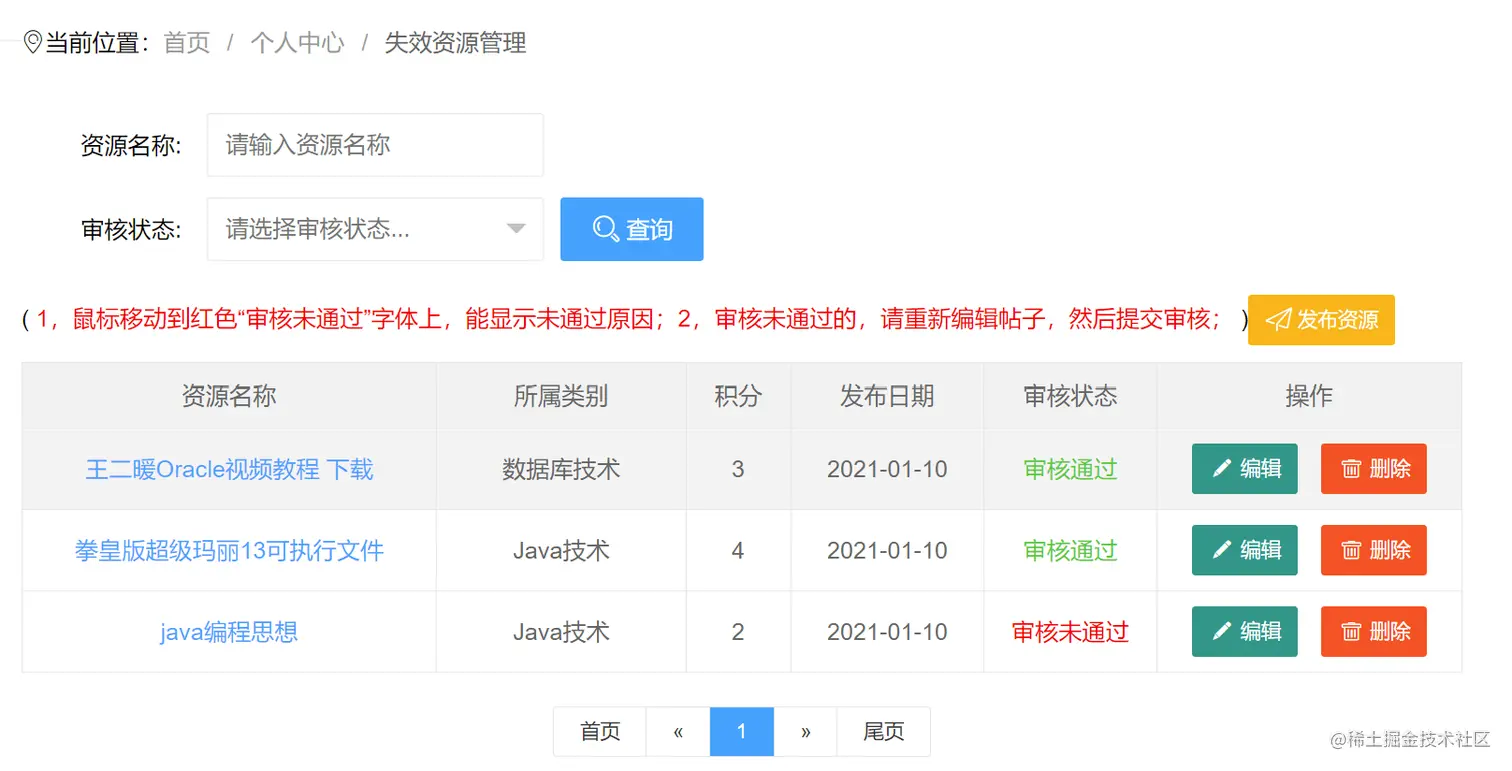This screenshot has height=771, width=1512.
Task: Click the red review notice text
Action: (x=629, y=320)
